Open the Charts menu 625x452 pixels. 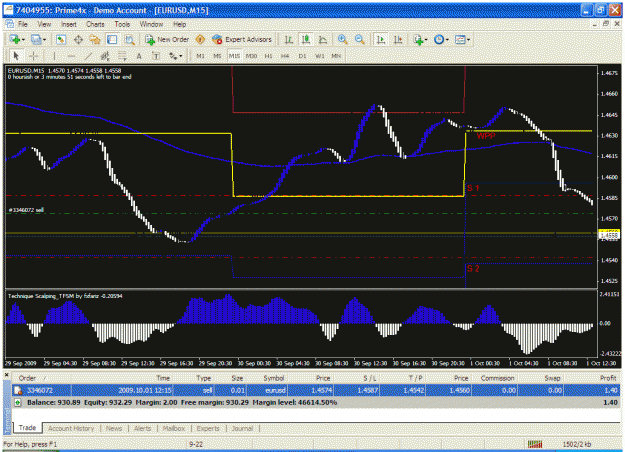pyautogui.click(x=95, y=24)
